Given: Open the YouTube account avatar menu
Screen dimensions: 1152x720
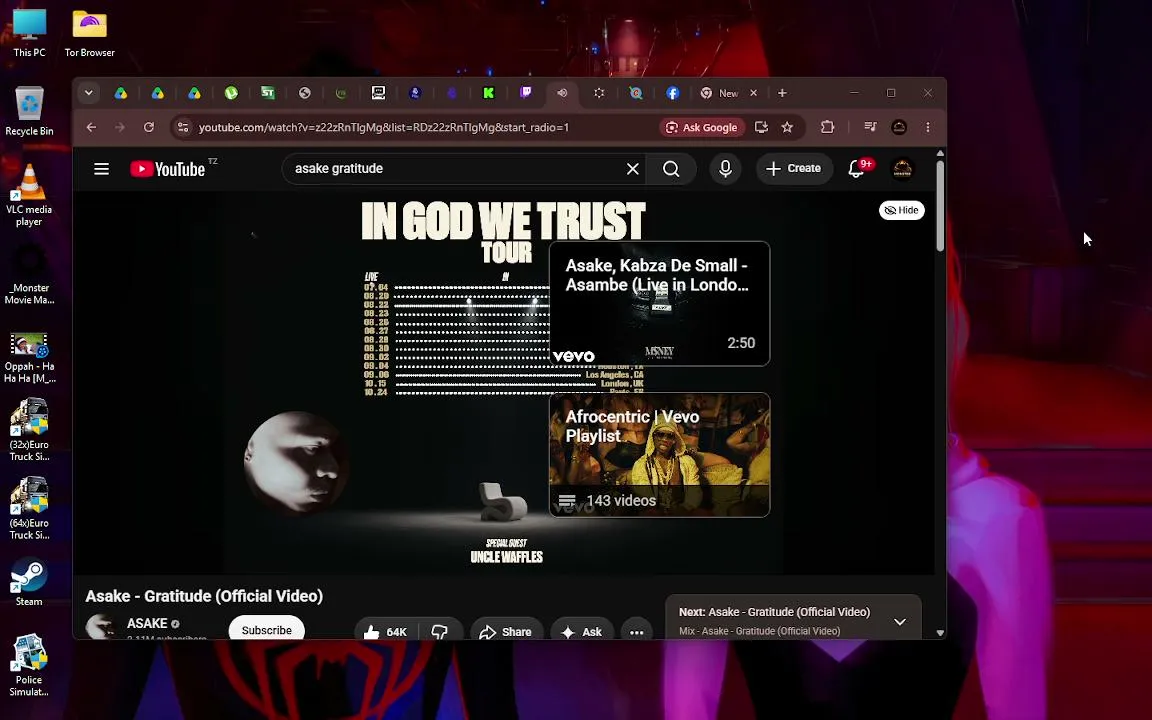Looking at the screenshot, I should (902, 169).
